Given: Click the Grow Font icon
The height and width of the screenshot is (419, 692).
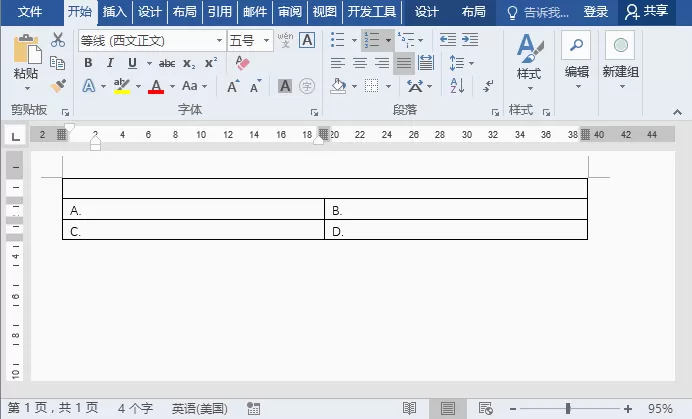Looking at the screenshot, I should tap(233, 86).
